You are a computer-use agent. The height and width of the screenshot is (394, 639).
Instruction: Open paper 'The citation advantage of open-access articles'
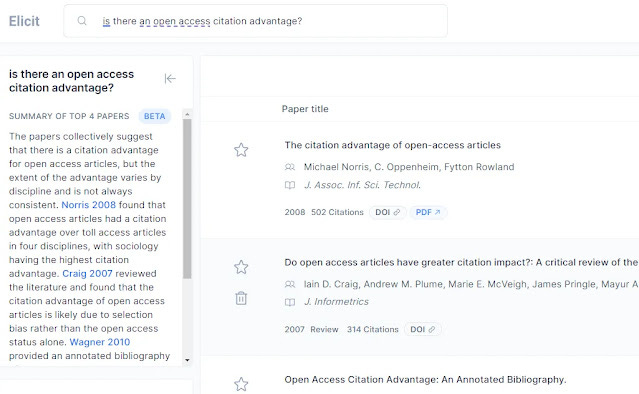pos(392,145)
